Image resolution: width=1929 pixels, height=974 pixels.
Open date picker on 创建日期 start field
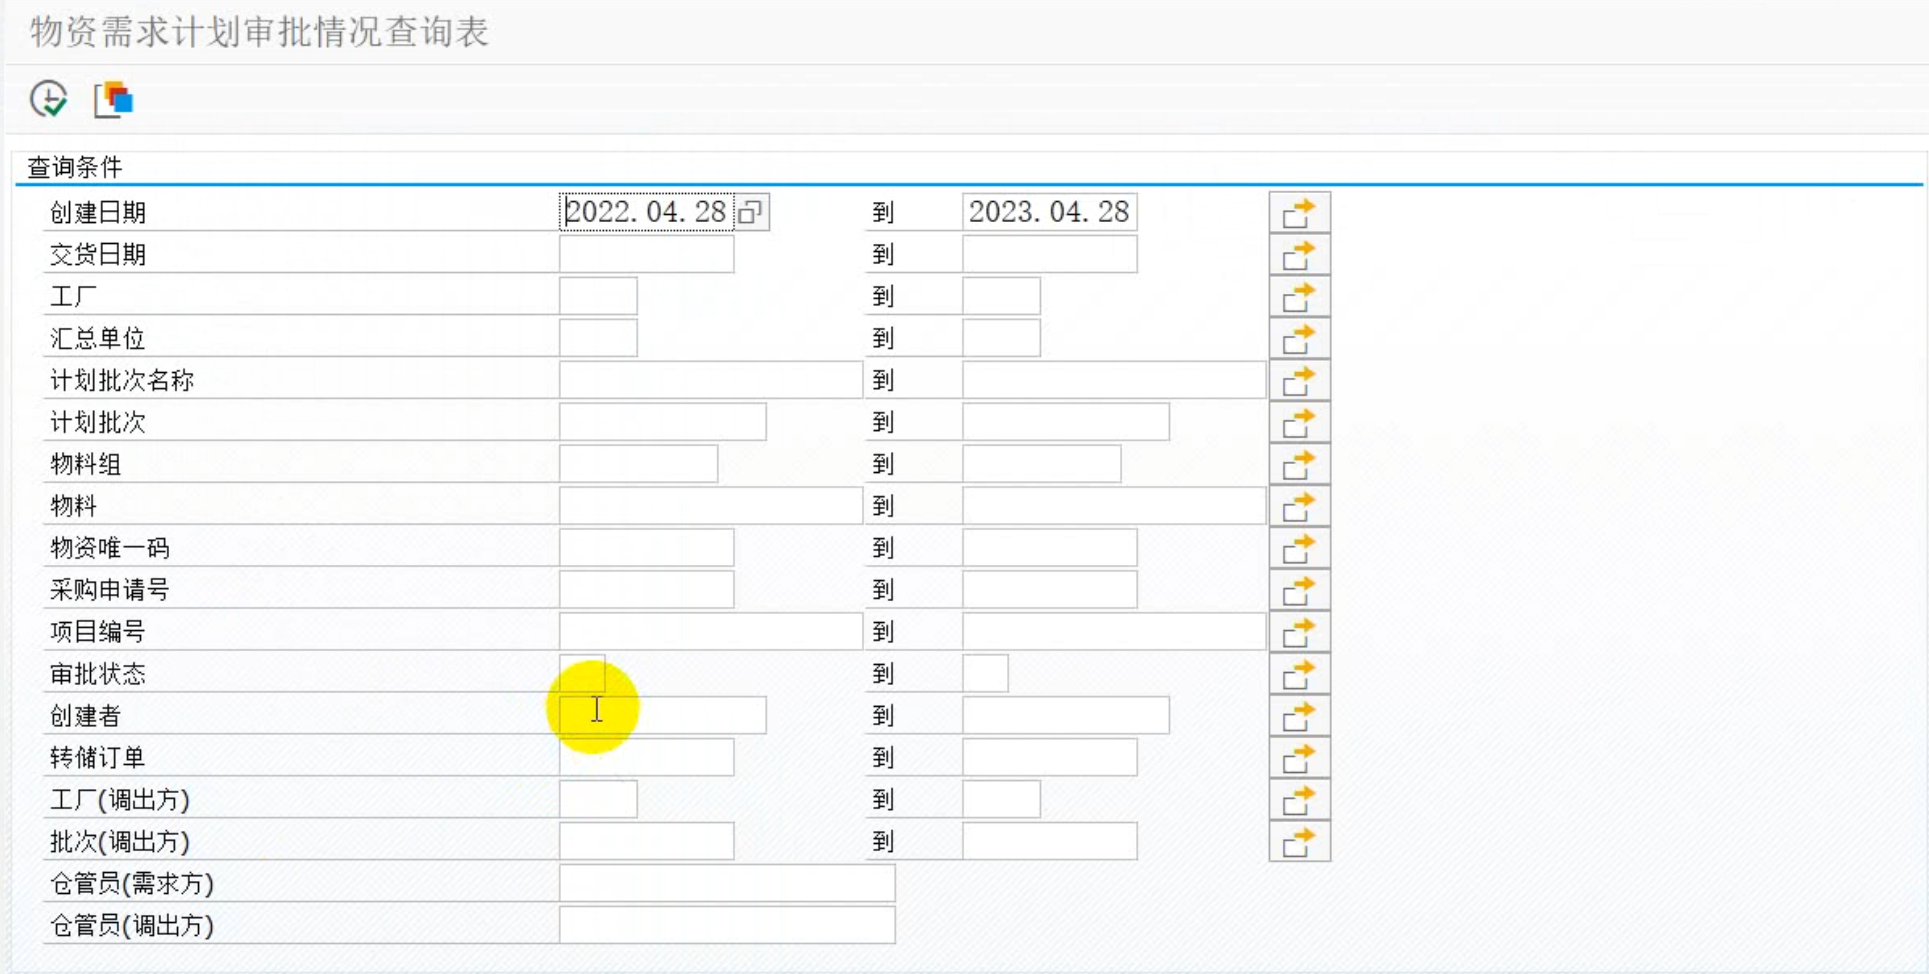[x=751, y=212]
